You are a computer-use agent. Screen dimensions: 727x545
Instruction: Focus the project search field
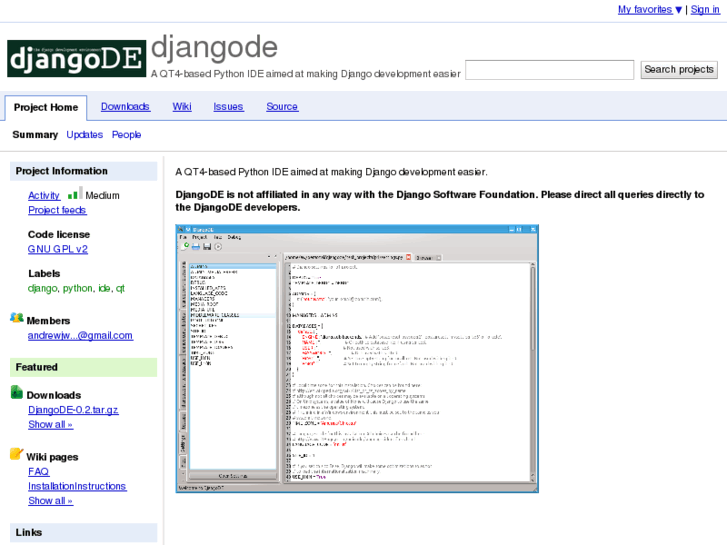click(x=549, y=70)
